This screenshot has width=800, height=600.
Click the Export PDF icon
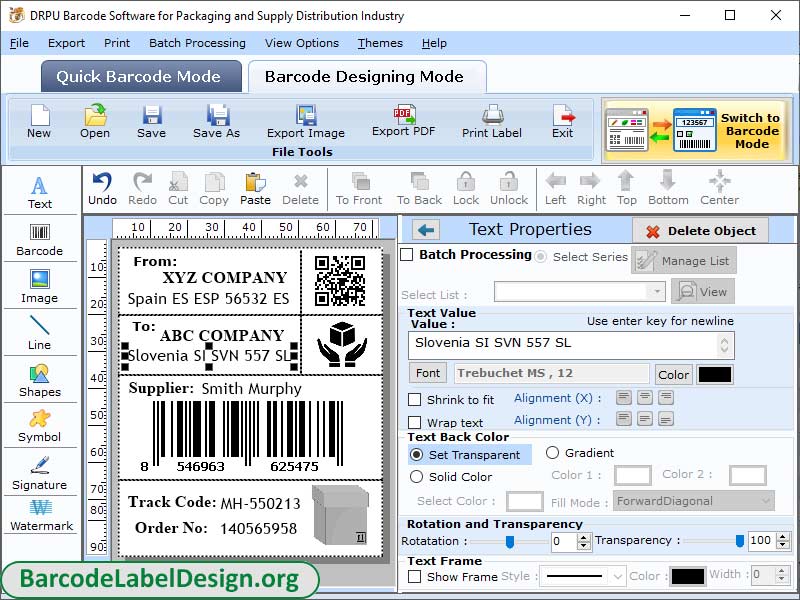tap(404, 120)
